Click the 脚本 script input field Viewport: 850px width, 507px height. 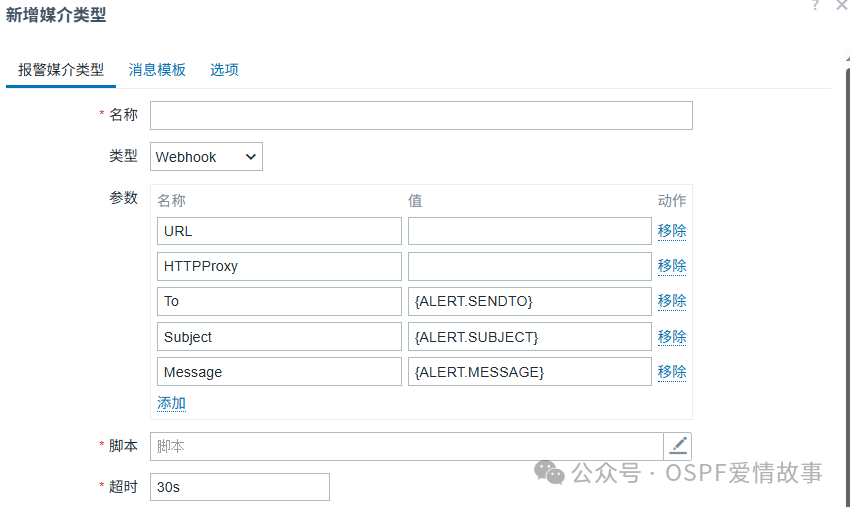[x=407, y=446]
